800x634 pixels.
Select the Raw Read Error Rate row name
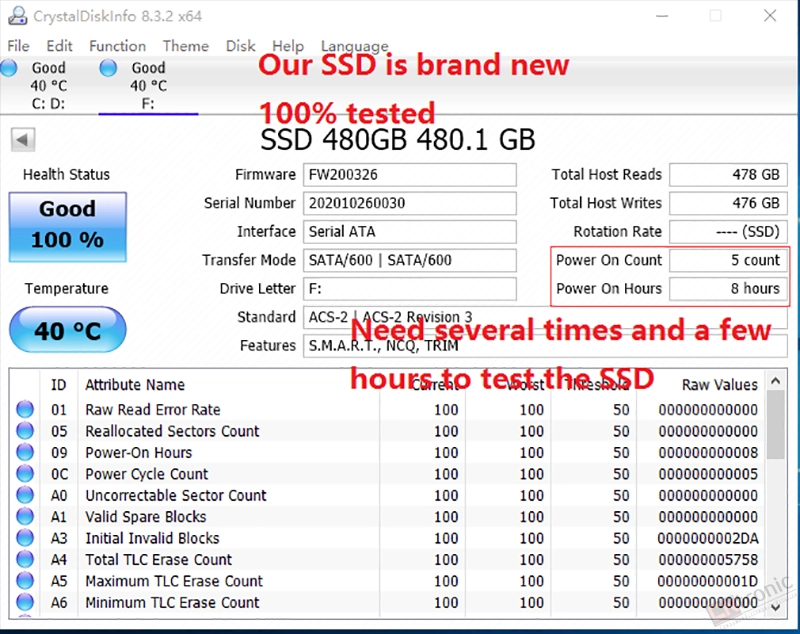click(x=153, y=410)
